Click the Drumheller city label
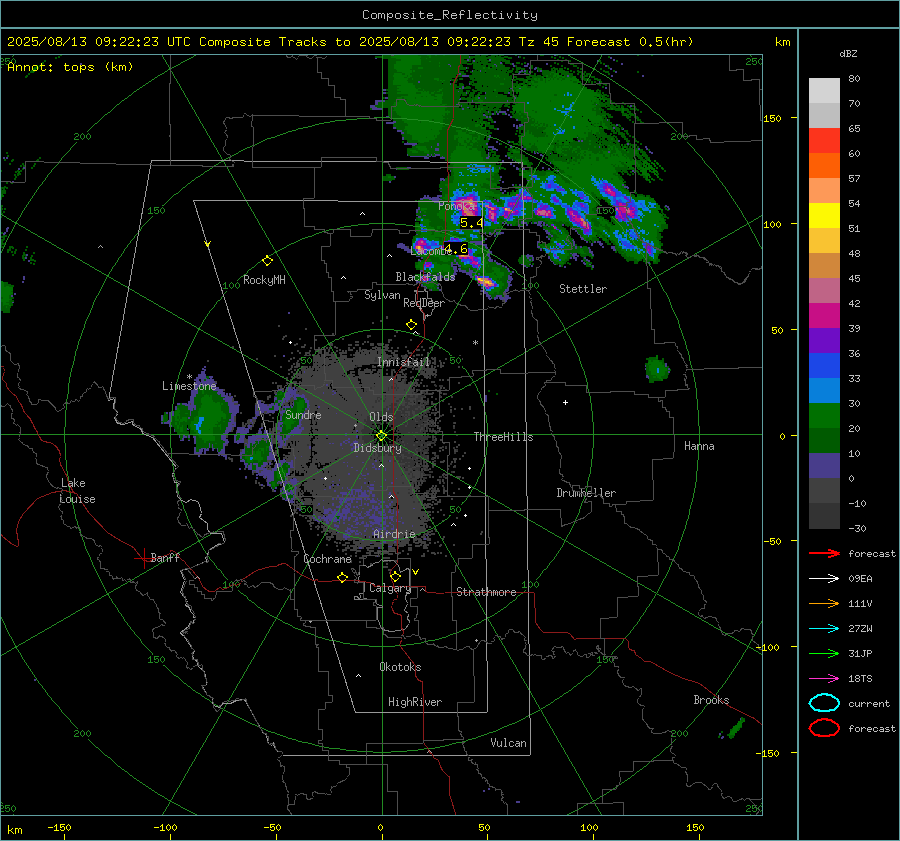900x841 pixels. (x=586, y=493)
